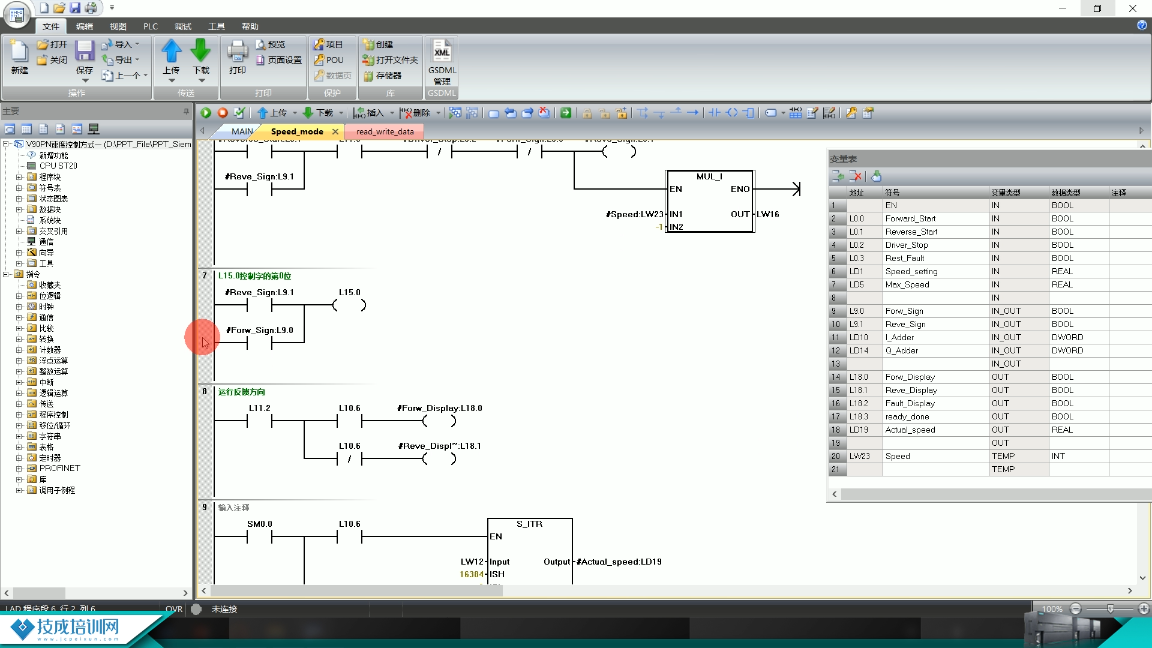Click the green Run PLC icon

(206, 113)
